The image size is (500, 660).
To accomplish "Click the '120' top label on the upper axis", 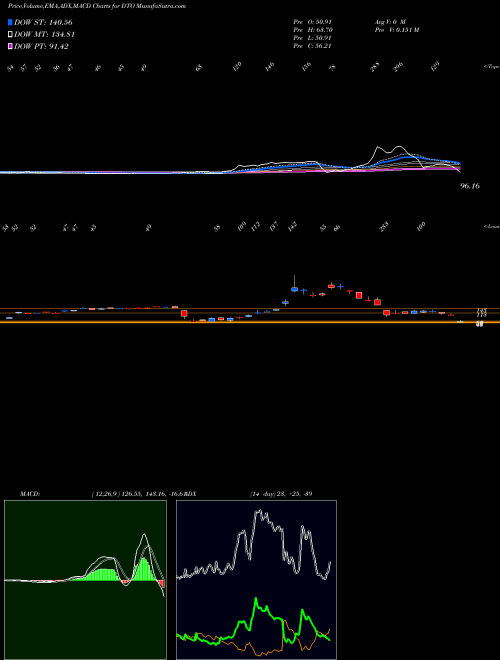I will [x=237, y=67].
